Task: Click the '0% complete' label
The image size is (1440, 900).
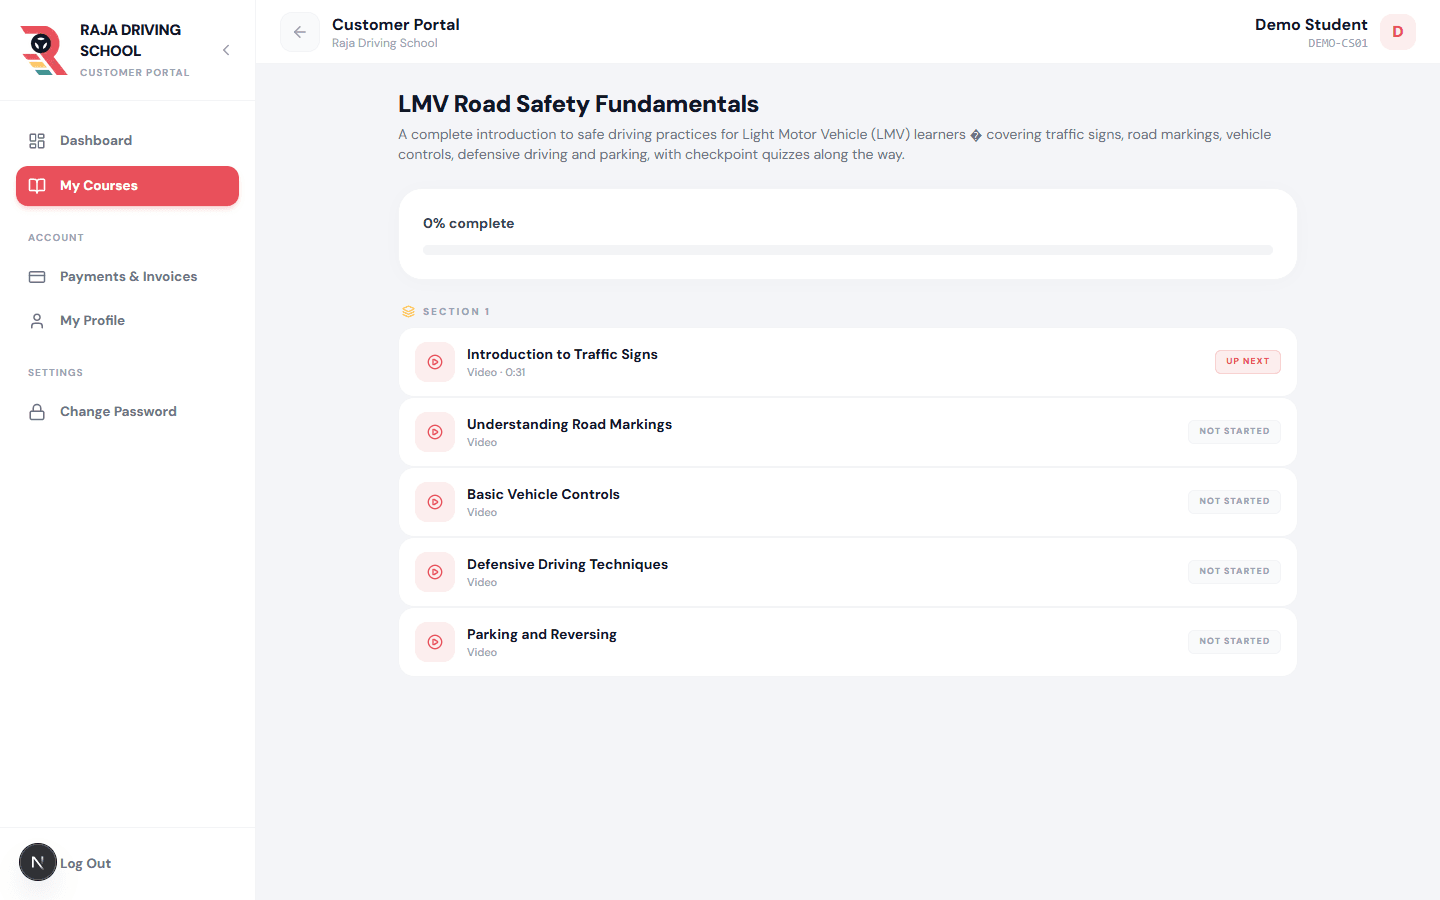Action: coord(469,224)
